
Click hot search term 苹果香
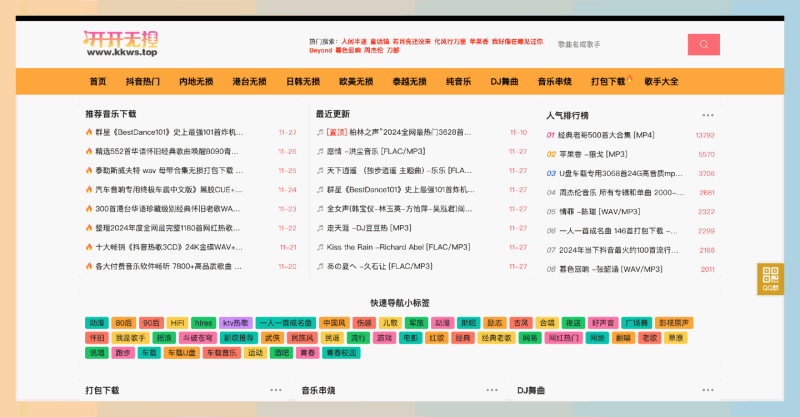pos(479,42)
